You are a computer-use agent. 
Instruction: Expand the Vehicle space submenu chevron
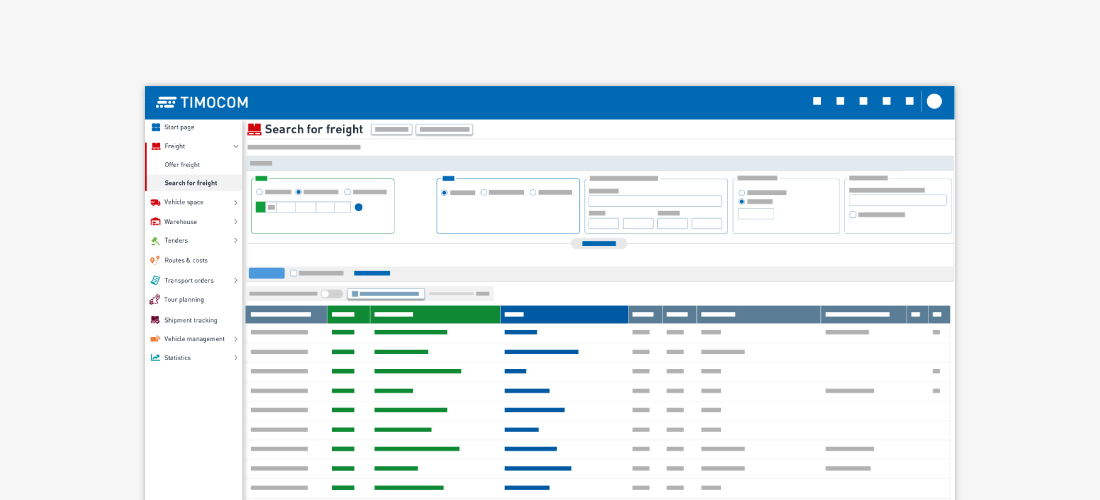point(236,203)
